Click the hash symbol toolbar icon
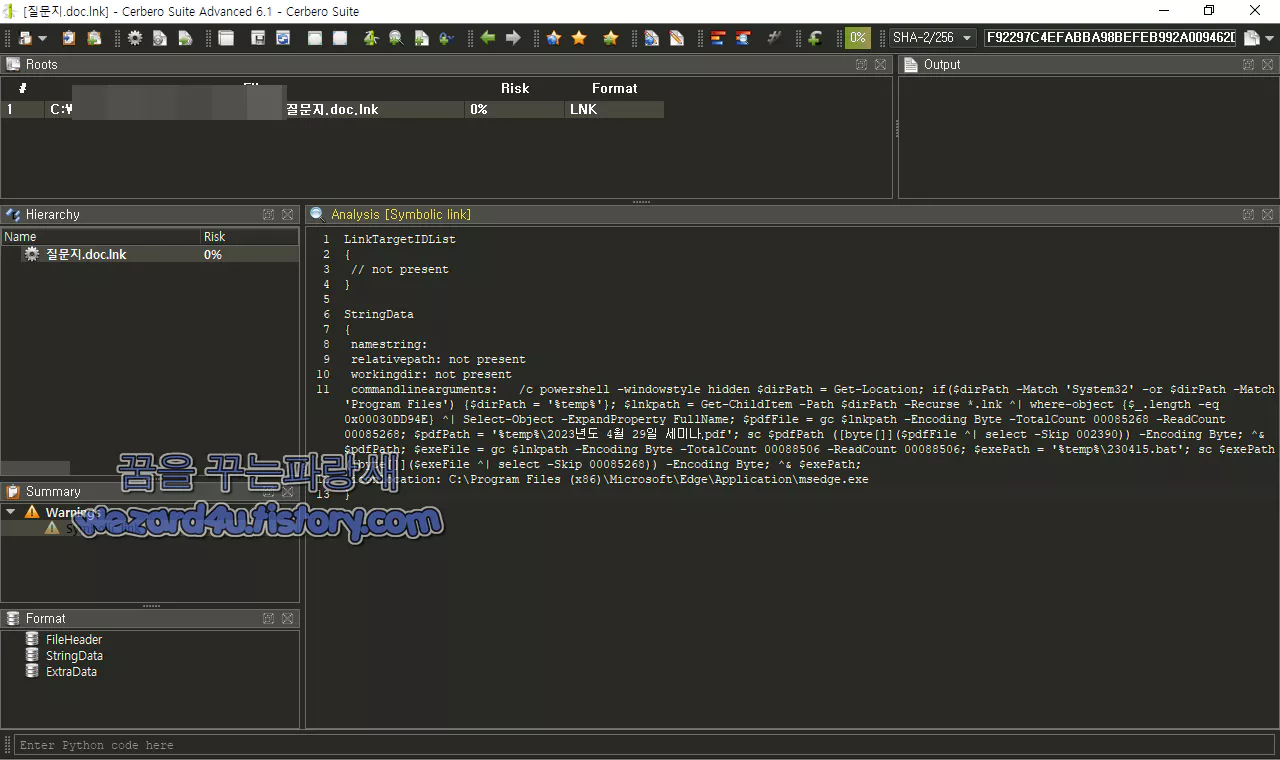 773,38
